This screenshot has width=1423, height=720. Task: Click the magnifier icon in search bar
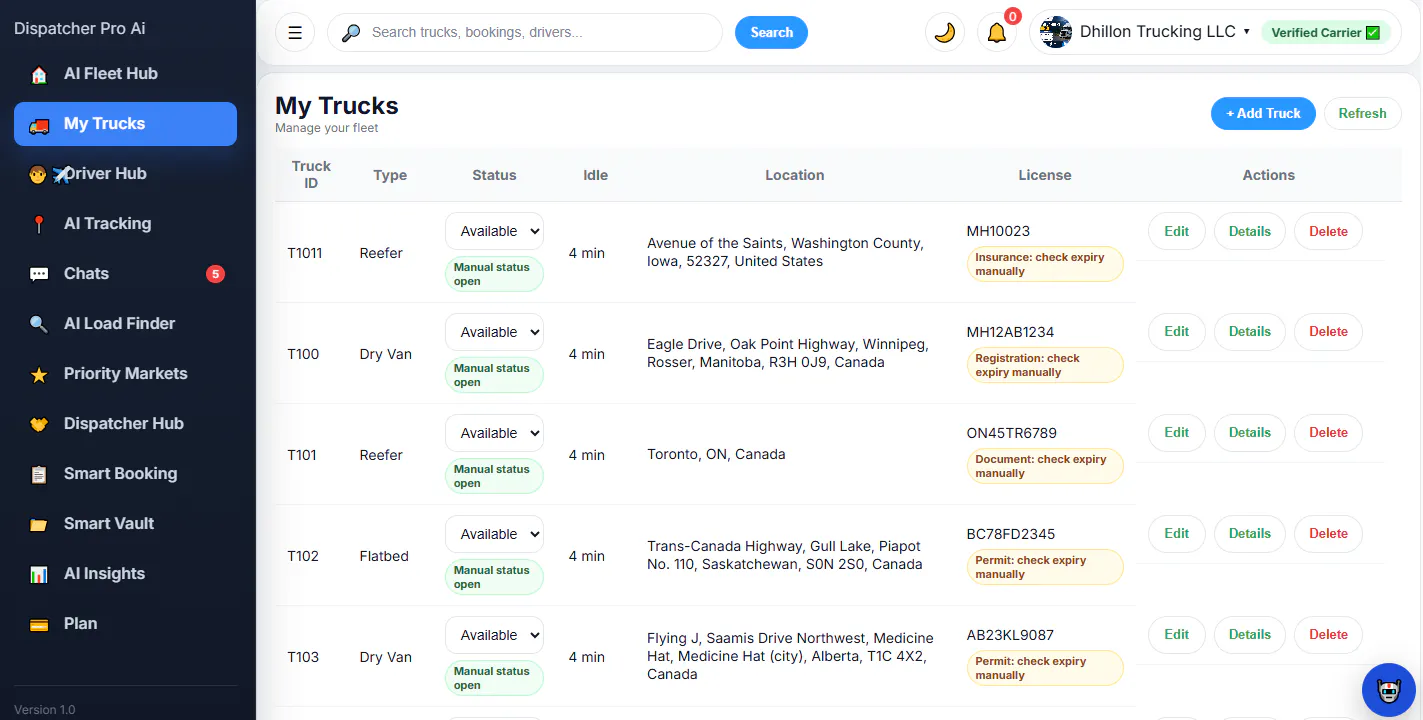351,33
